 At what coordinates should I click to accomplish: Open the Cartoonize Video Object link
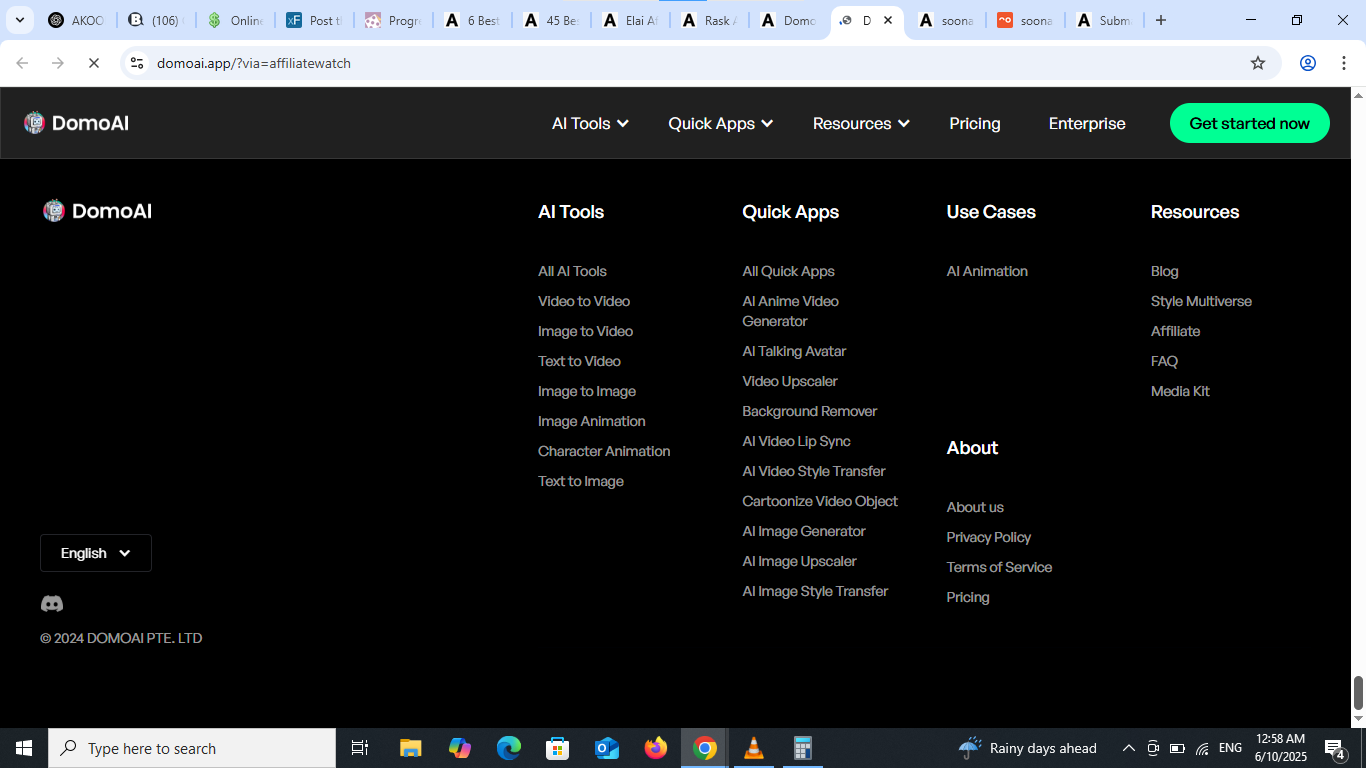tap(820, 501)
